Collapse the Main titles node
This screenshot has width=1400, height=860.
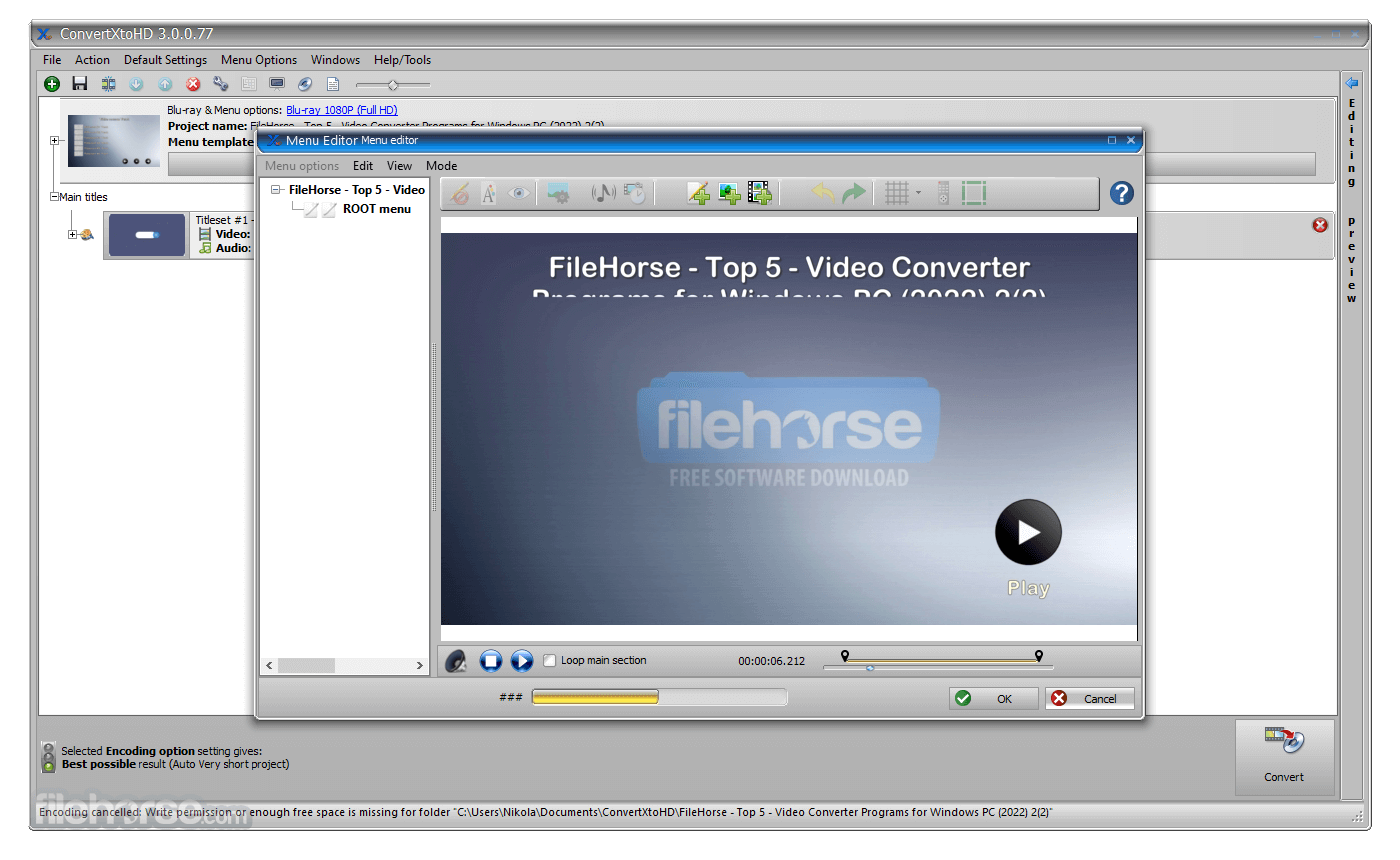point(54,197)
